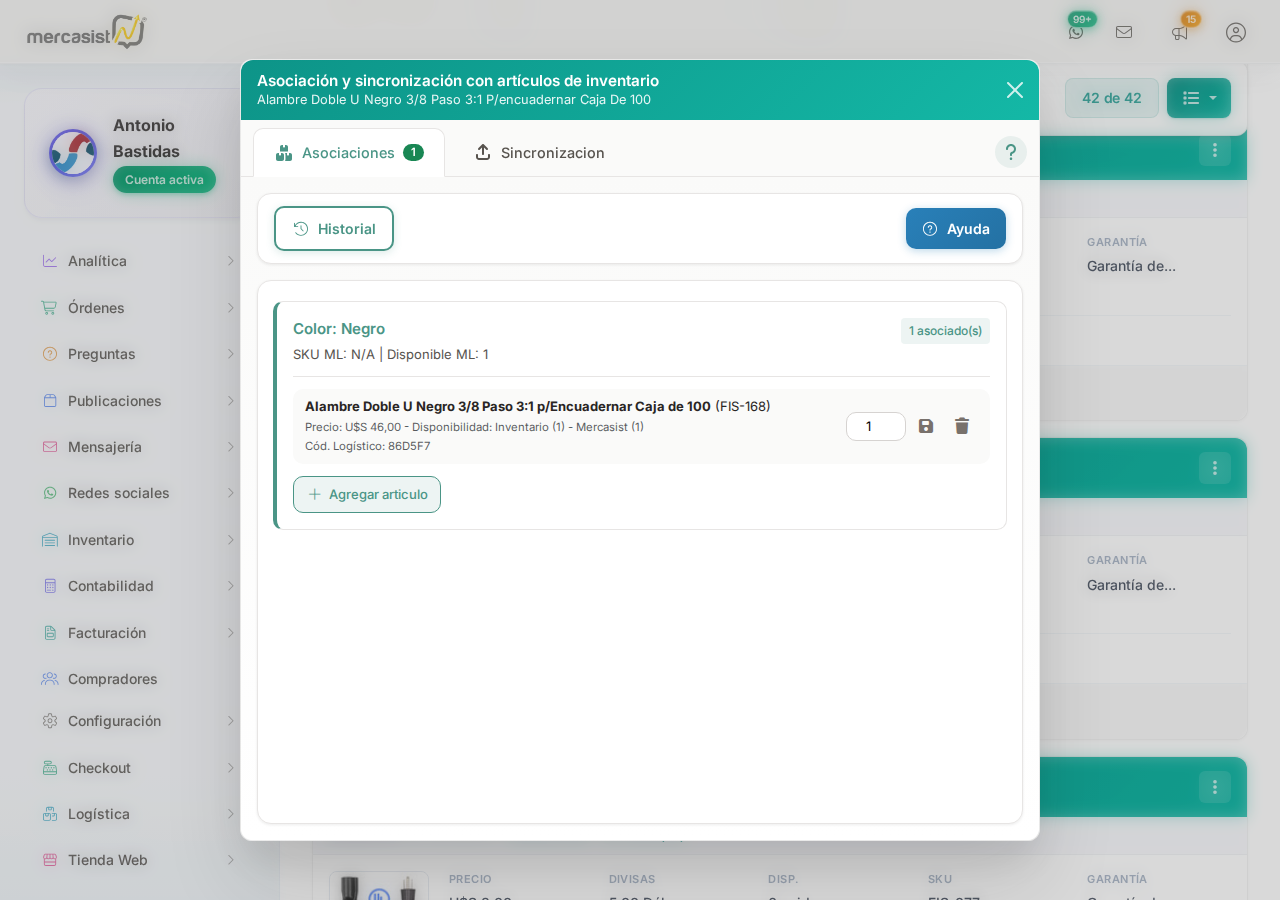Click the Mercasist logo

tap(86, 32)
